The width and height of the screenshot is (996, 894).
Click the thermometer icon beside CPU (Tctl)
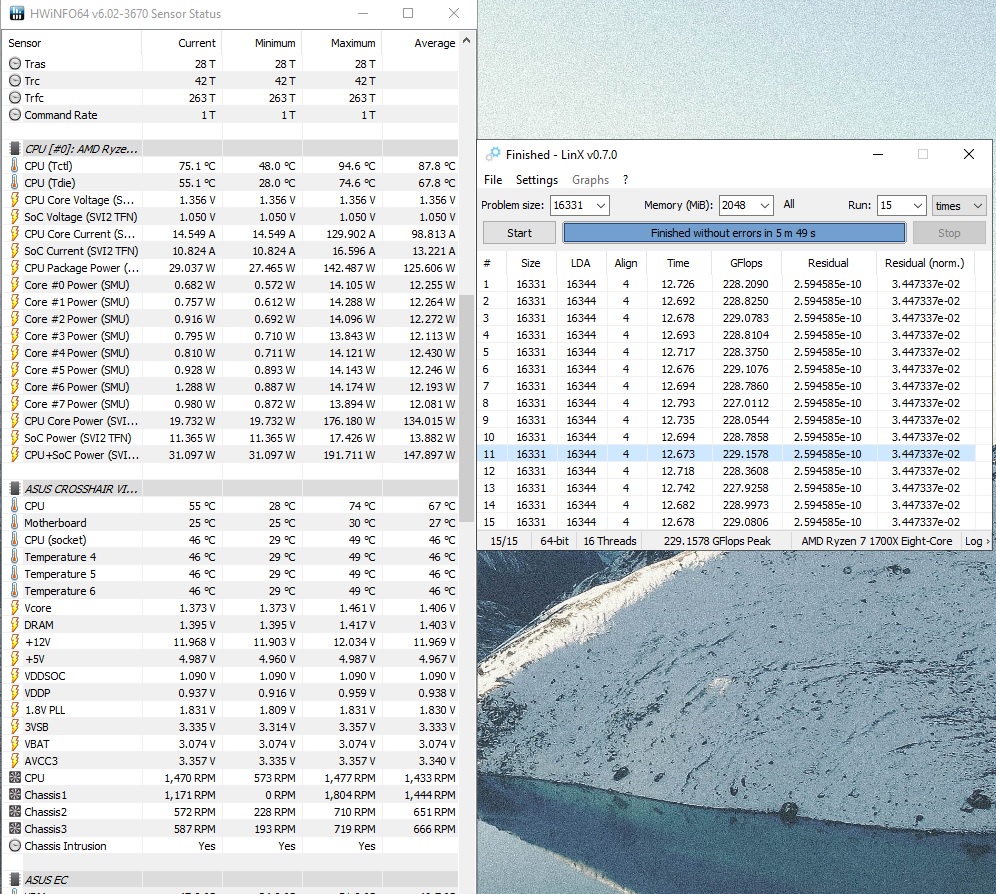tap(14, 166)
